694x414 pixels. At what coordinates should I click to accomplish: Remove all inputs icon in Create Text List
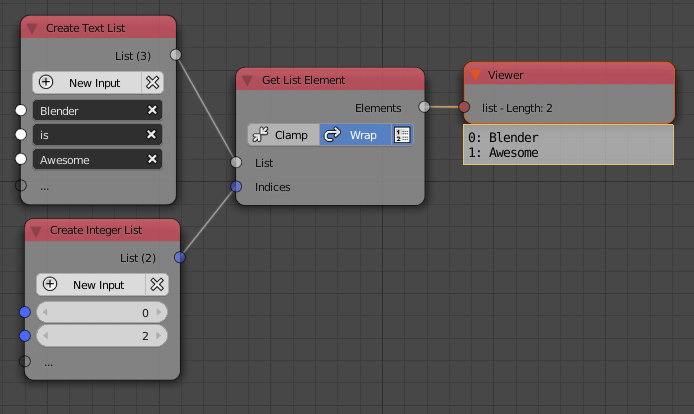[x=153, y=83]
